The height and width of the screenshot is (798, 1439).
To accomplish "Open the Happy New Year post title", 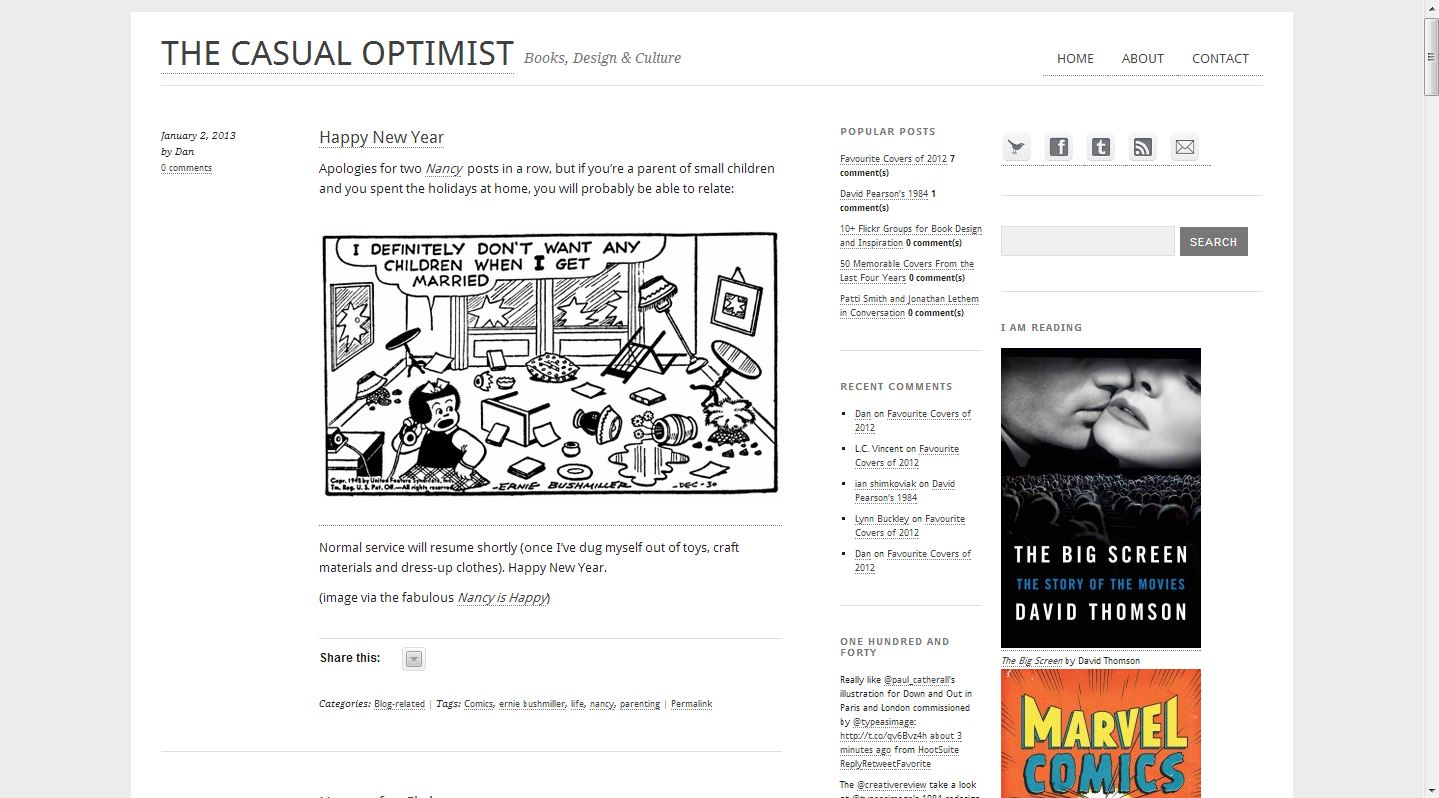I will 381,137.
